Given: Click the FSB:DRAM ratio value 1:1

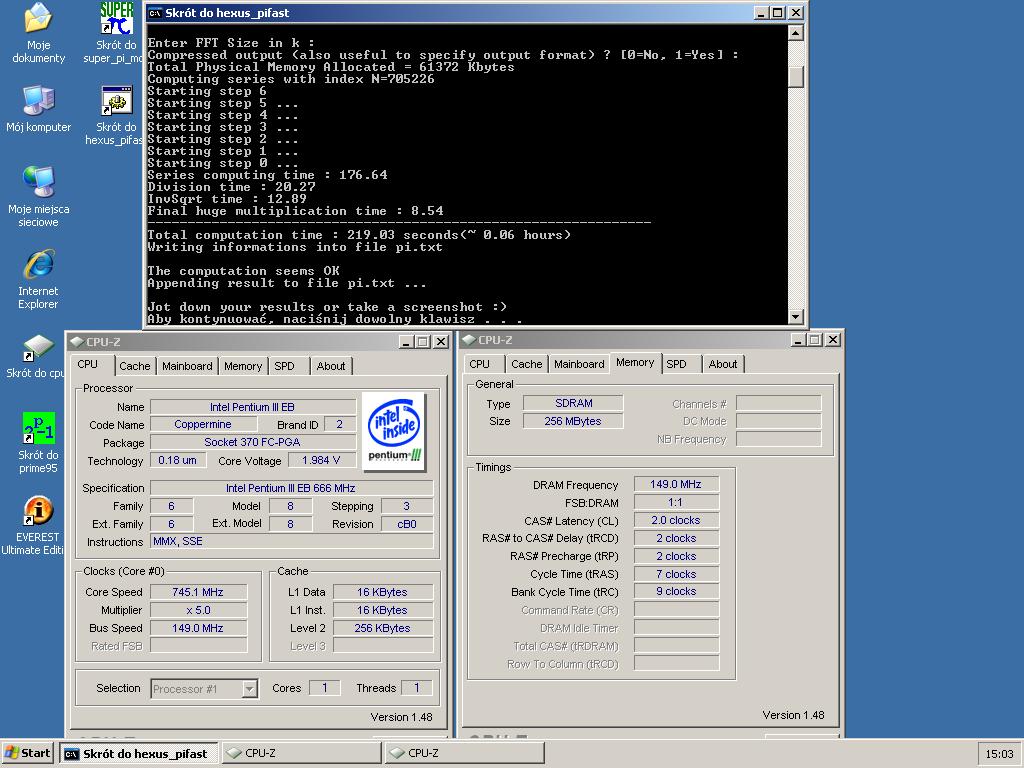Looking at the screenshot, I should (676, 502).
